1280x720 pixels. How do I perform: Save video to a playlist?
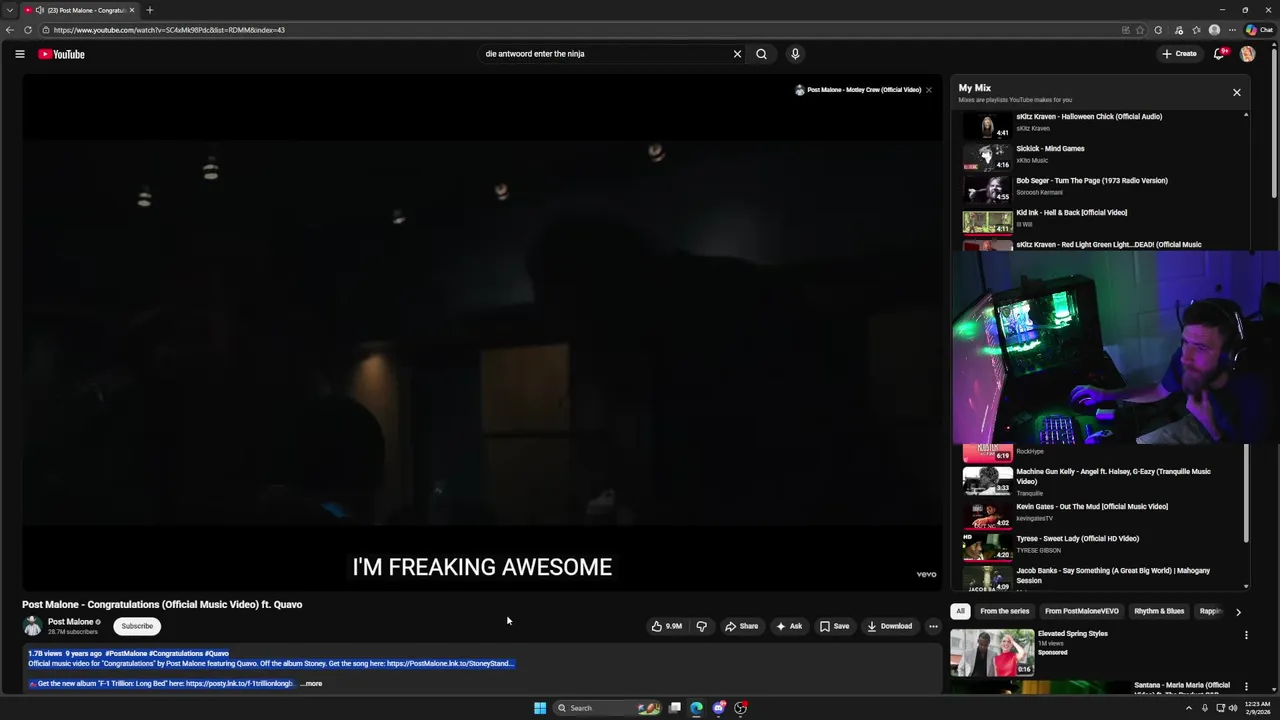[834, 626]
